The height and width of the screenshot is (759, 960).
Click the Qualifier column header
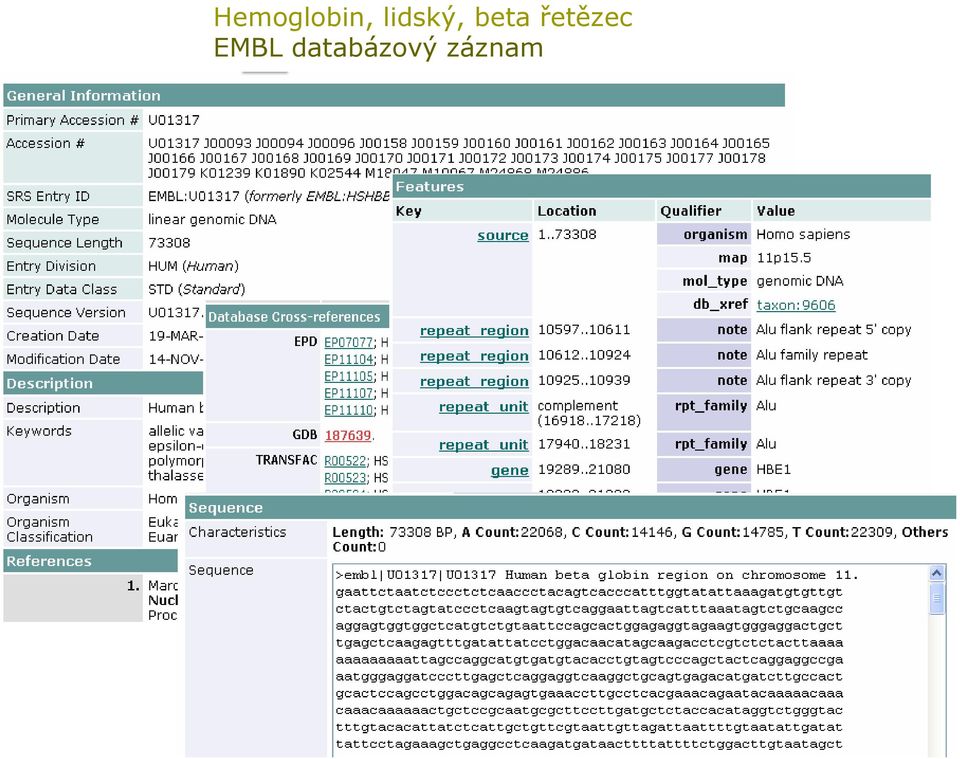pyautogui.click(x=691, y=211)
